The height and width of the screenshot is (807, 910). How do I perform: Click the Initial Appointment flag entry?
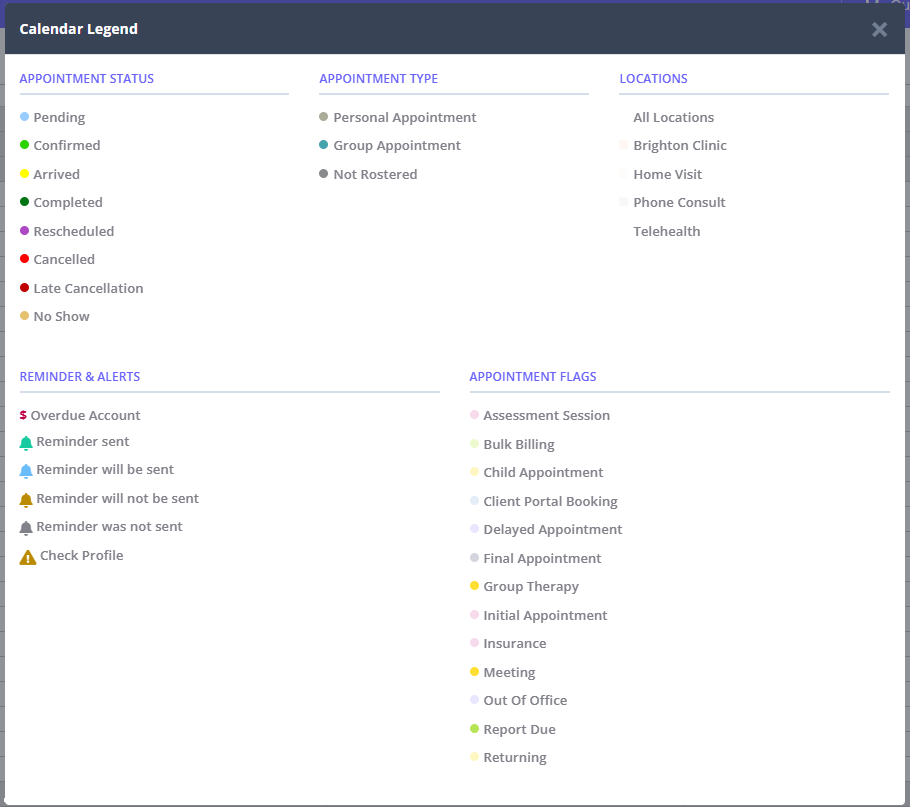pos(546,615)
